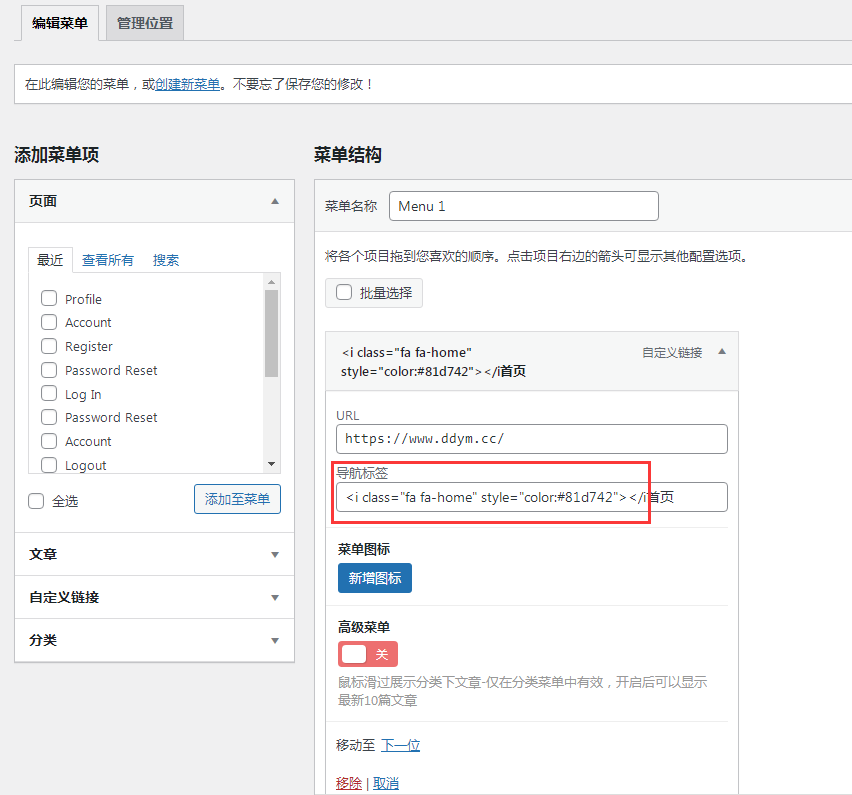The height and width of the screenshot is (795, 852).
Task: Click scrollbar down arrow in page list
Action: click(x=271, y=464)
